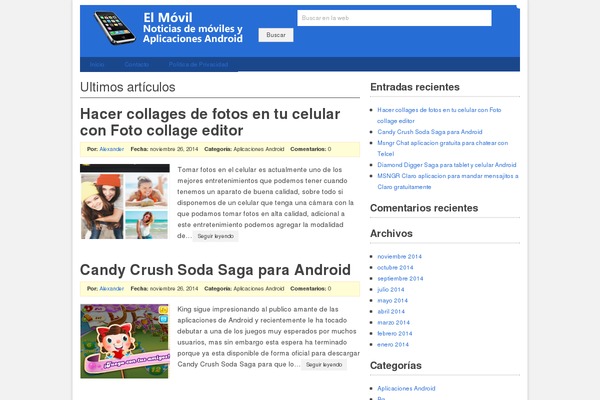The image size is (600, 400).
Task: Open recent entry 'Msngr Chat aplicacion gratuita'
Action: [442, 148]
